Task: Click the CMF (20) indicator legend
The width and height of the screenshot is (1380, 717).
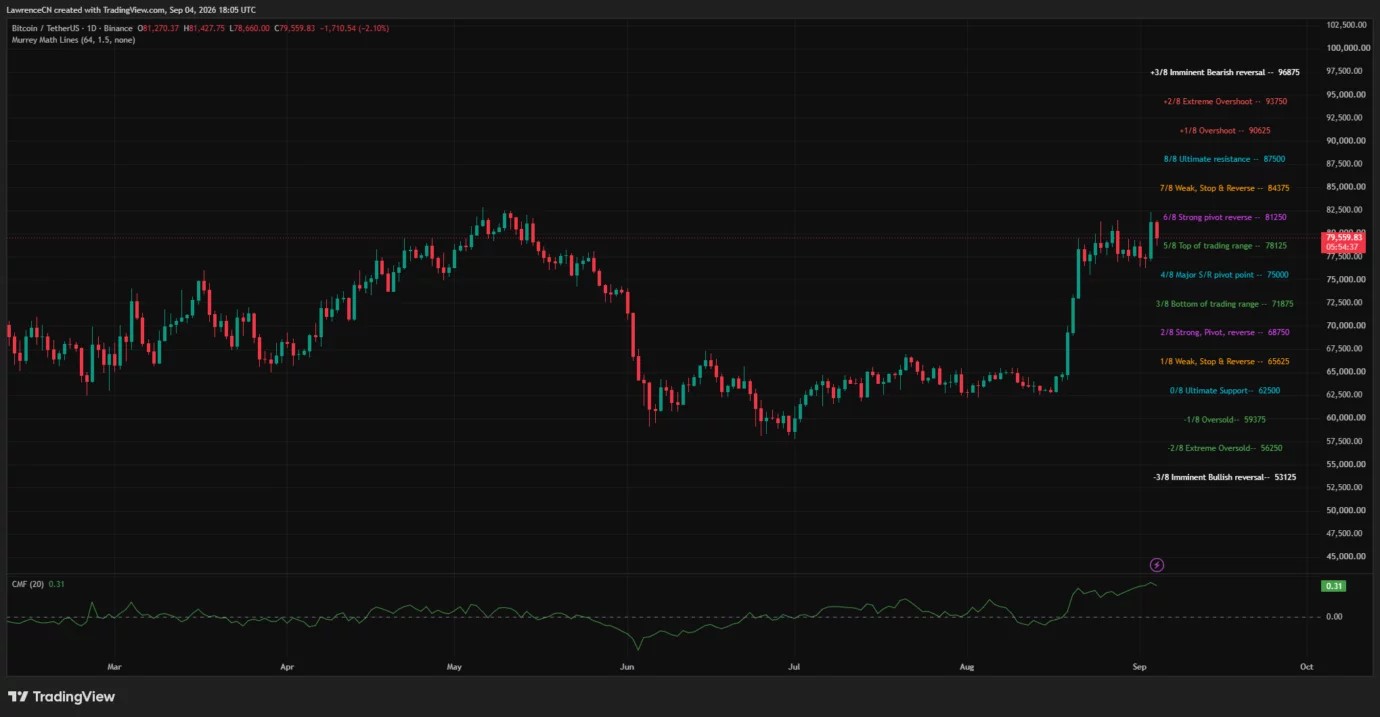Action: tap(38, 584)
